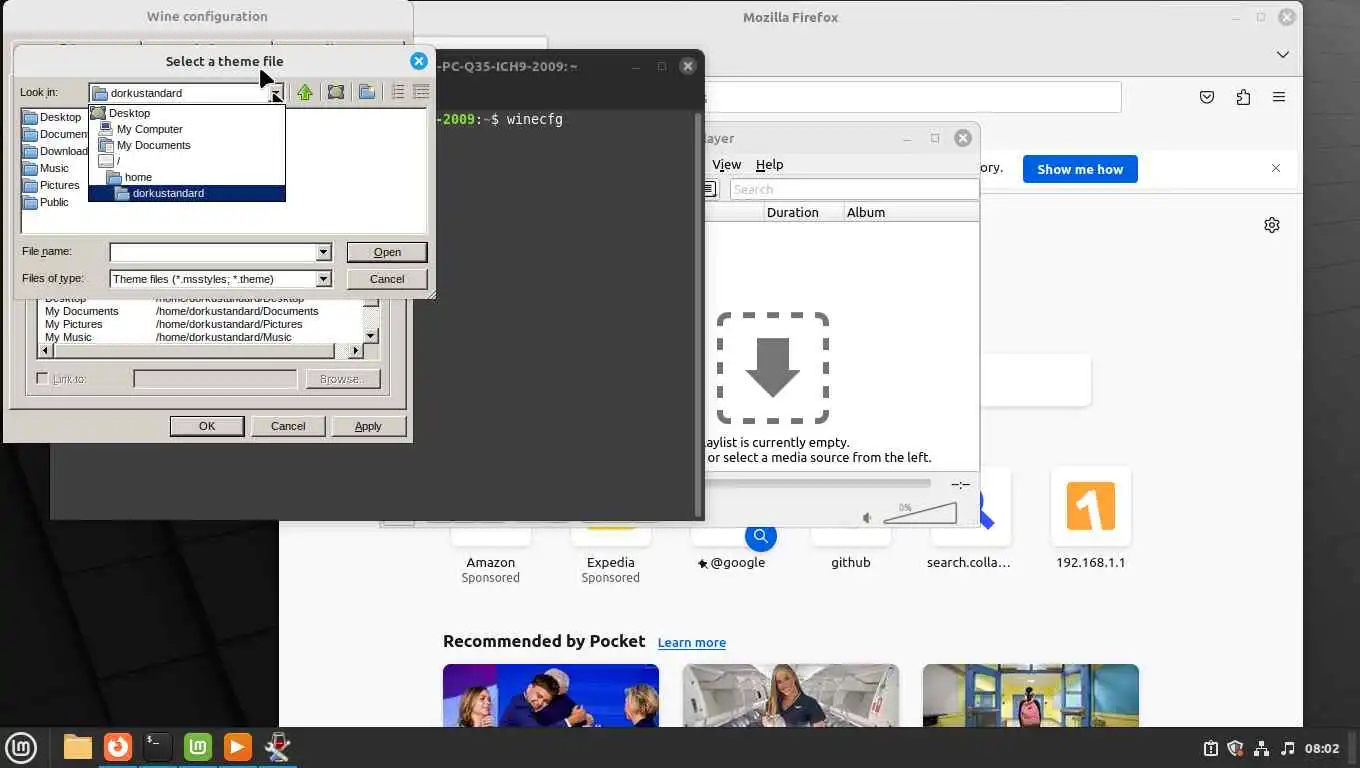1360x768 pixels.
Task: Adjust the media player volume slider
Action: click(x=920, y=513)
